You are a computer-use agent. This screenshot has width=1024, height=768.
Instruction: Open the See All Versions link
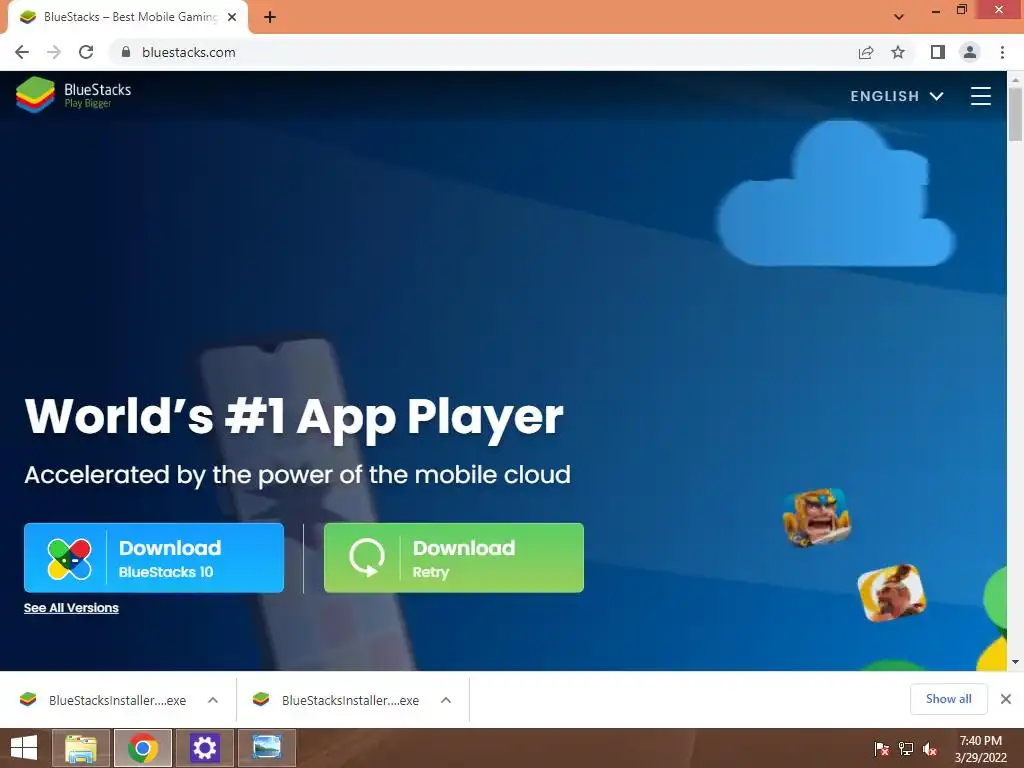[x=71, y=608]
